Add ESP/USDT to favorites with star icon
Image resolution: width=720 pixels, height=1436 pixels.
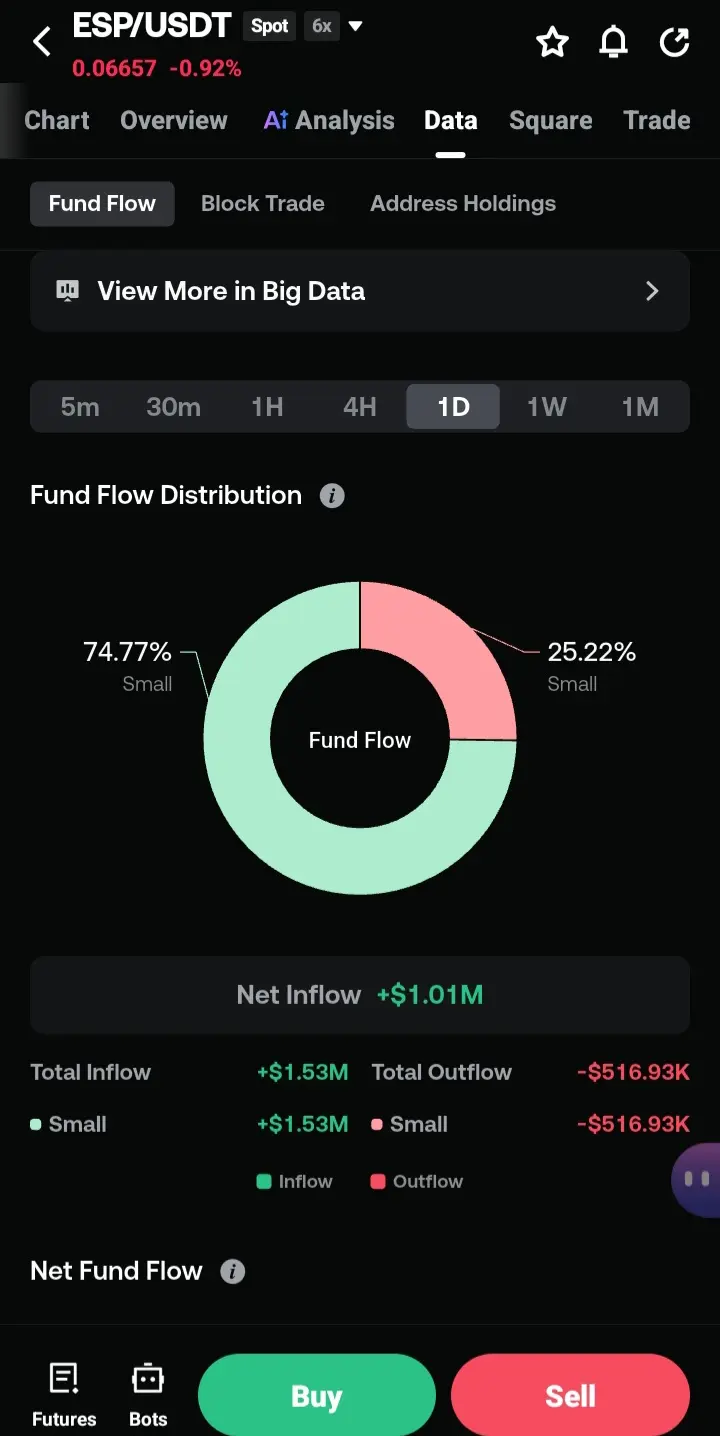point(552,42)
